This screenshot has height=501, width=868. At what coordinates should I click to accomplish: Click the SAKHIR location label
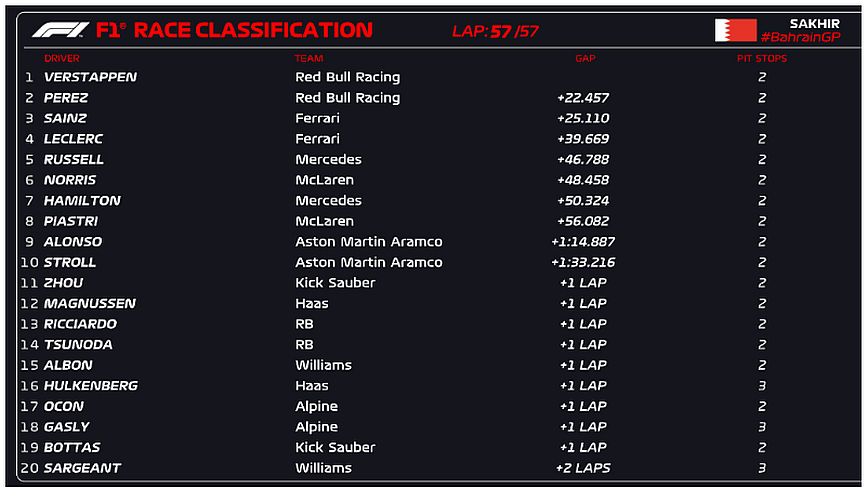click(x=814, y=23)
